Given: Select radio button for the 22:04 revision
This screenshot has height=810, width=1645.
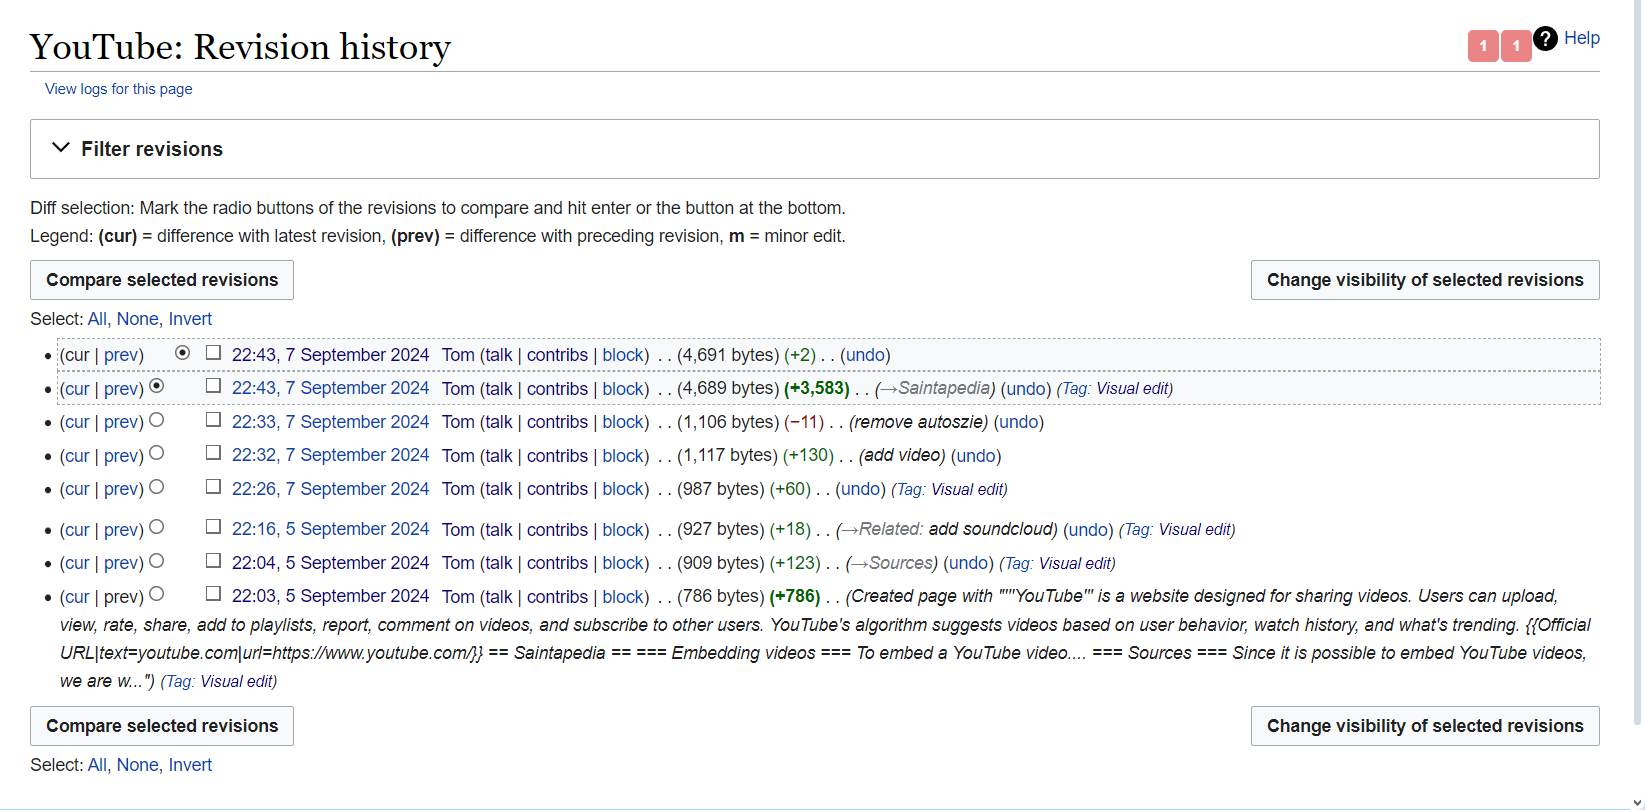Looking at the screenshot, I should [157, 561].
